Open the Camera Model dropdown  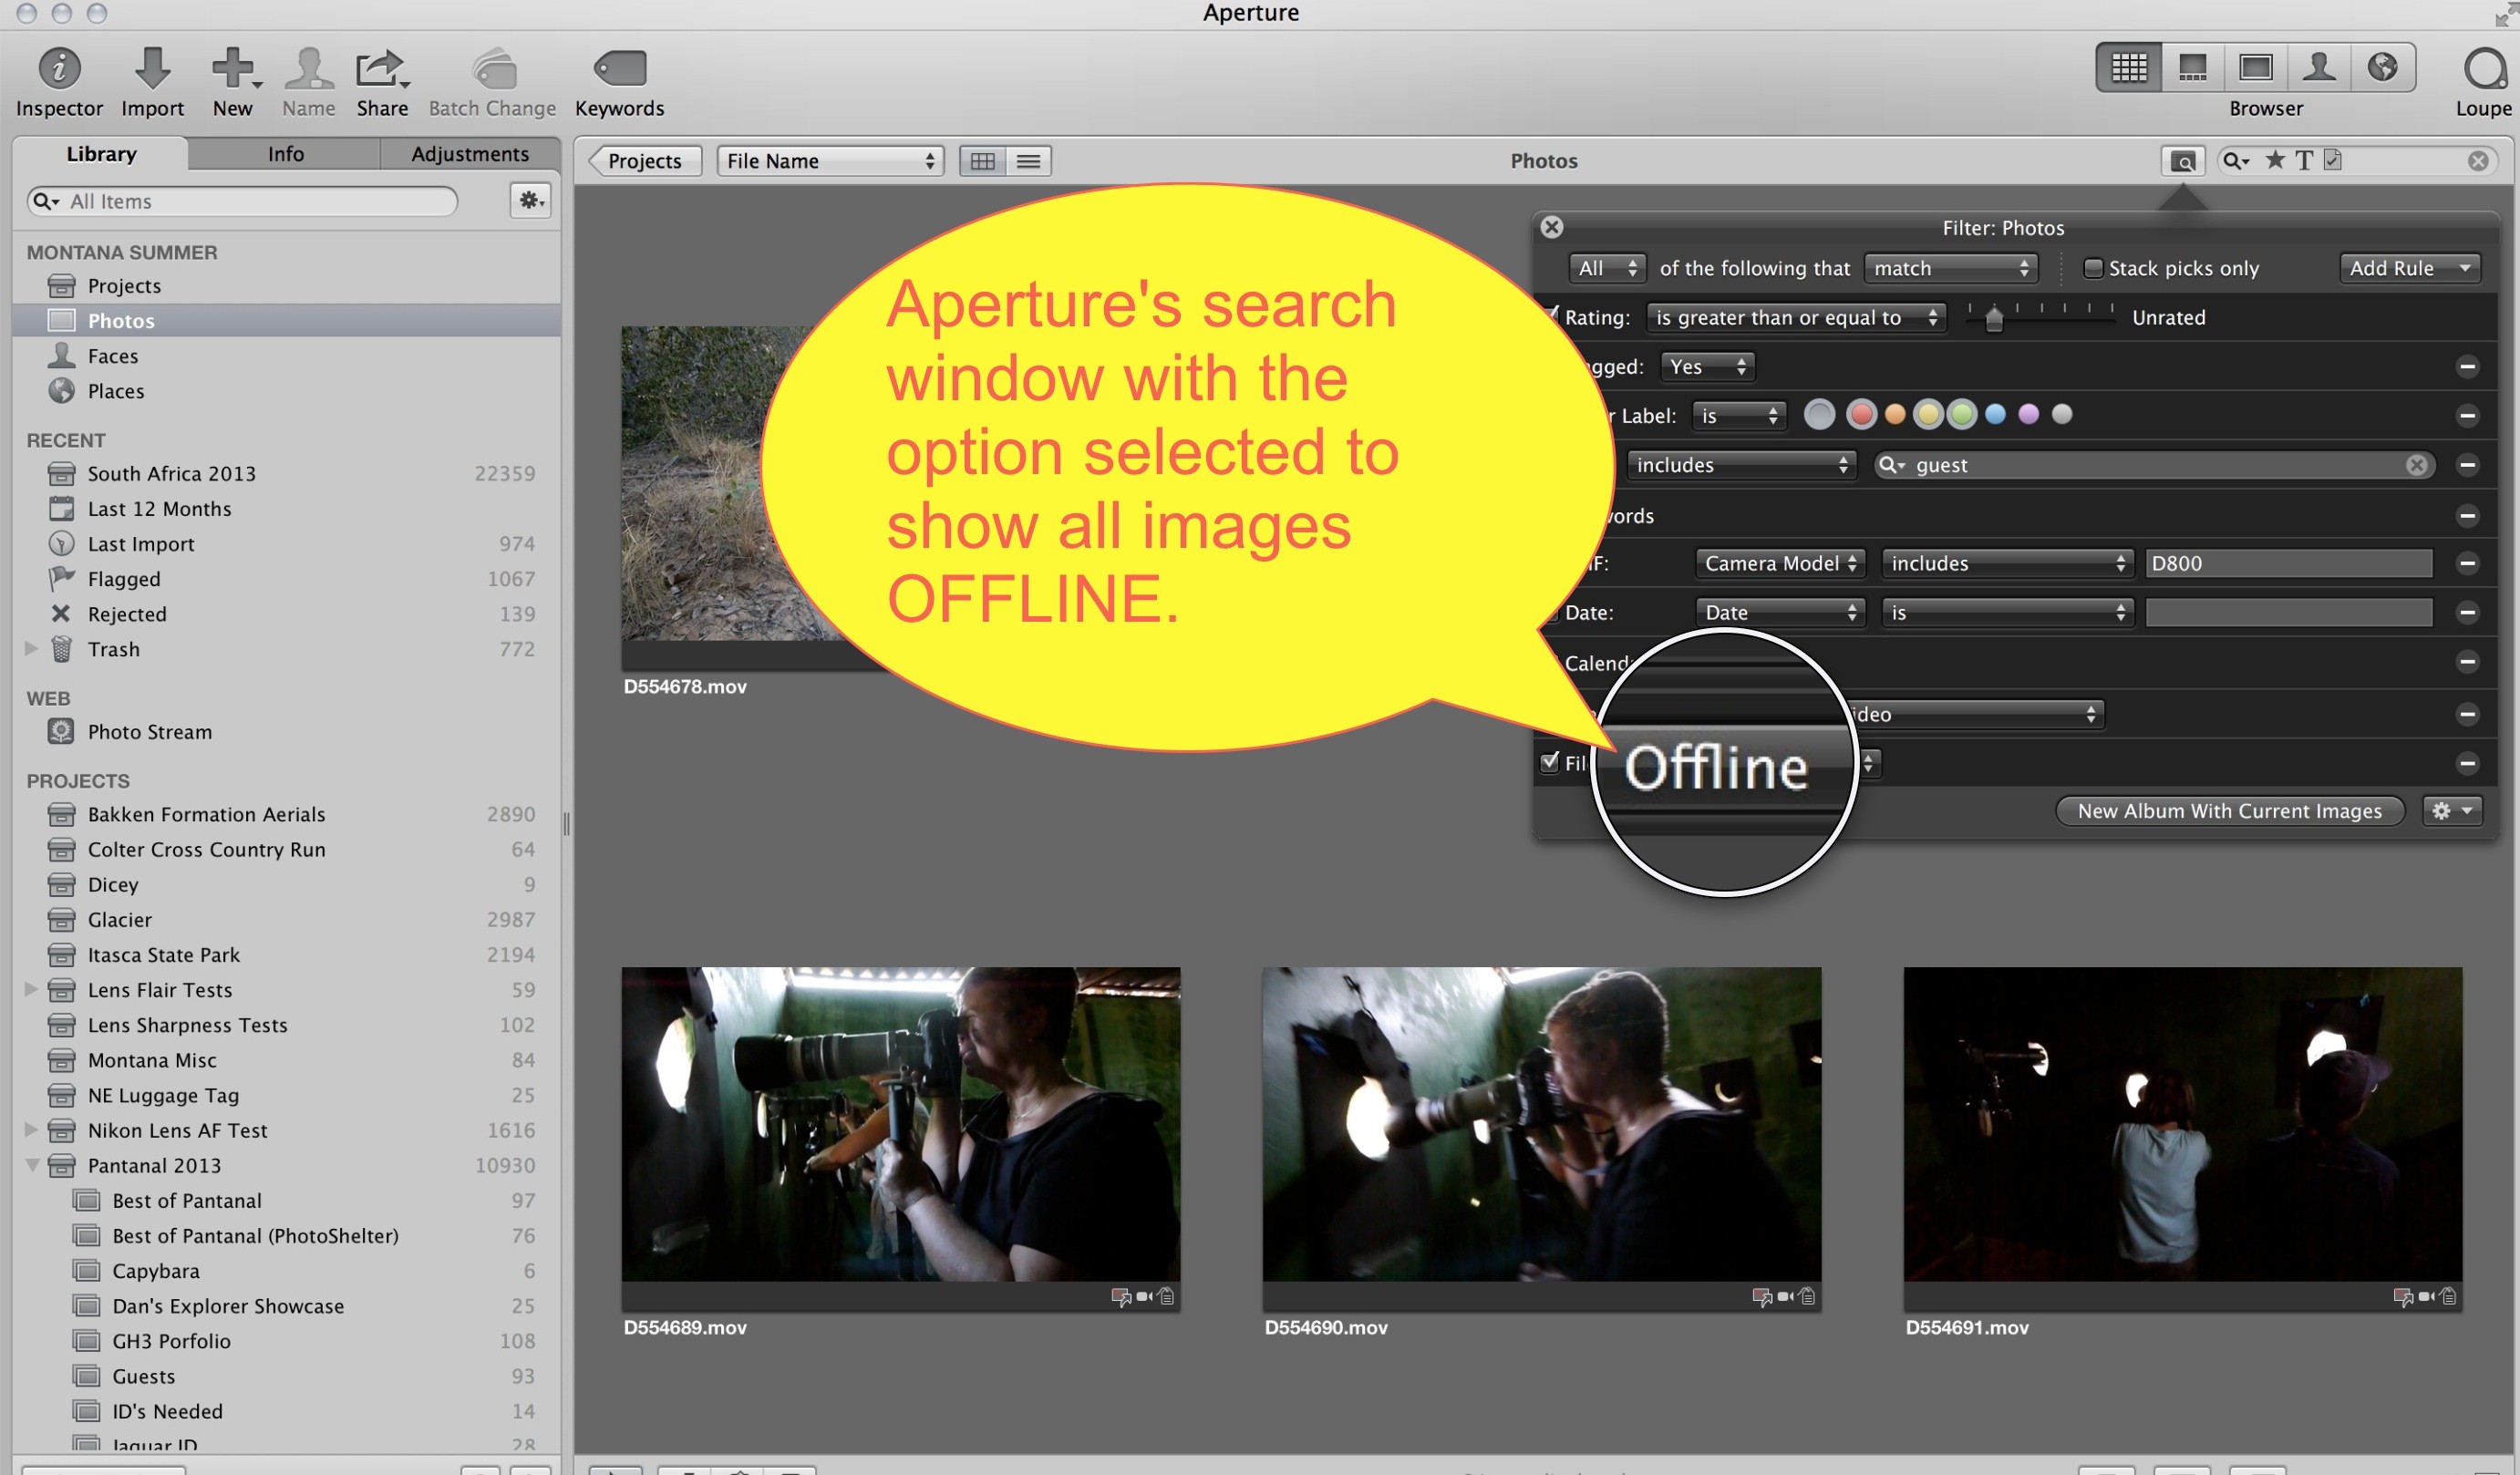(x=1780, y=564)
